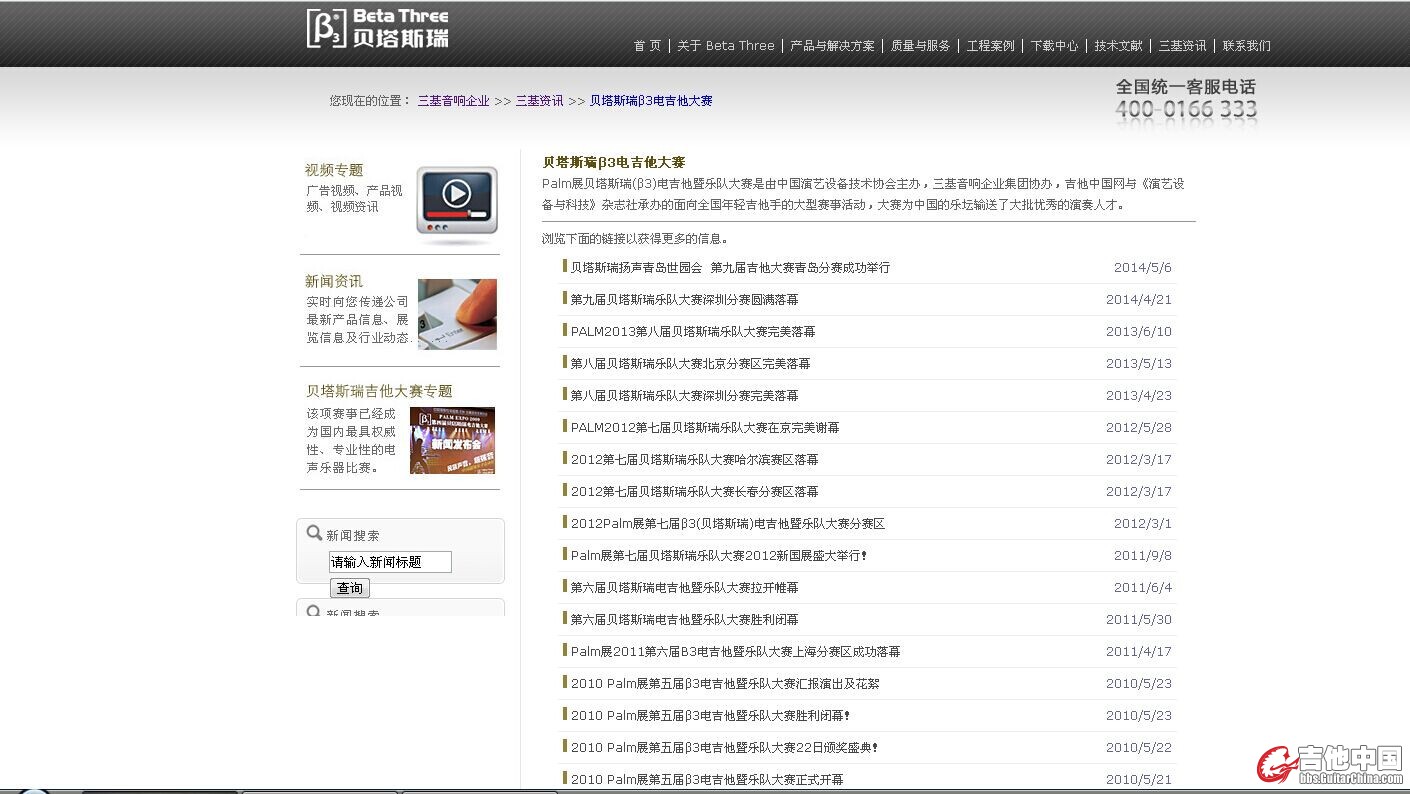Open 质量与服务 menu item
This screenshot has height=794, width=1410.
pos(920,46)
